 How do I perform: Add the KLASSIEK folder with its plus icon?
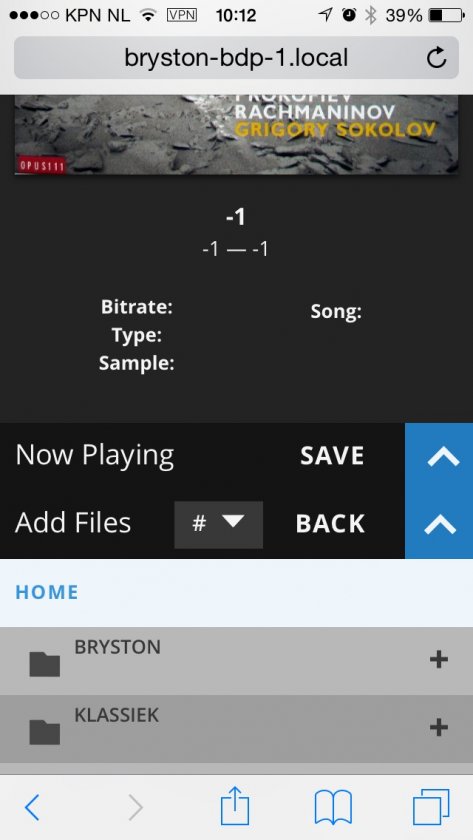click(439, 727)
